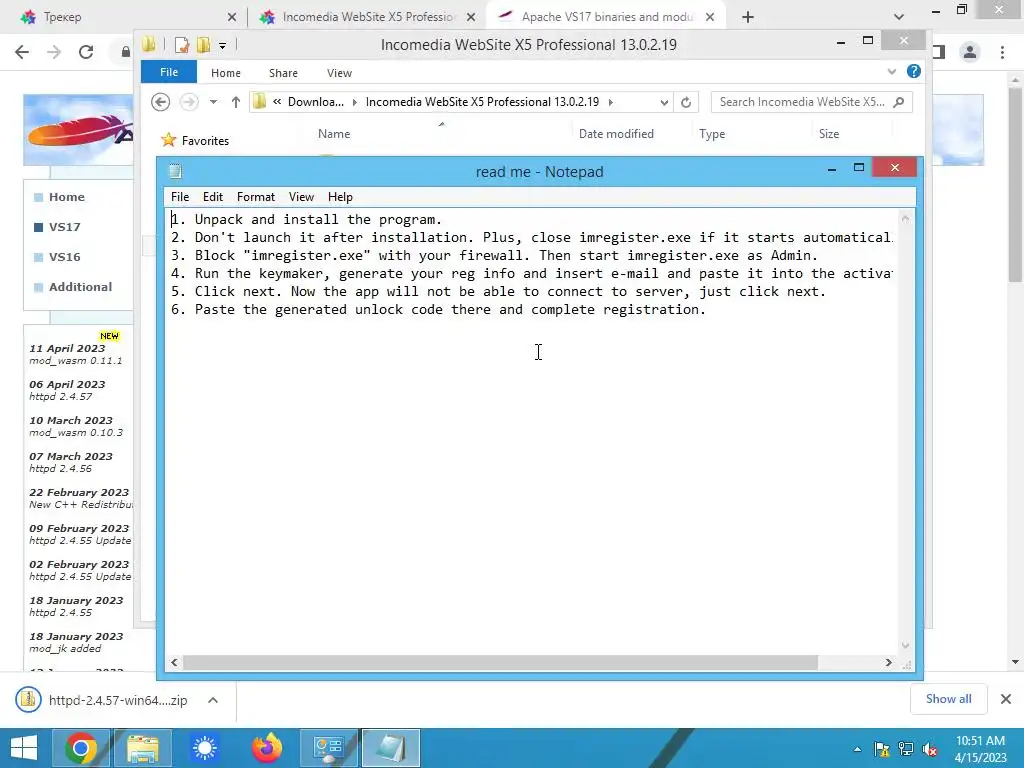
Task: Click Notepad title bar document icon
Action: pyautogui.click(x=175, y=172)
